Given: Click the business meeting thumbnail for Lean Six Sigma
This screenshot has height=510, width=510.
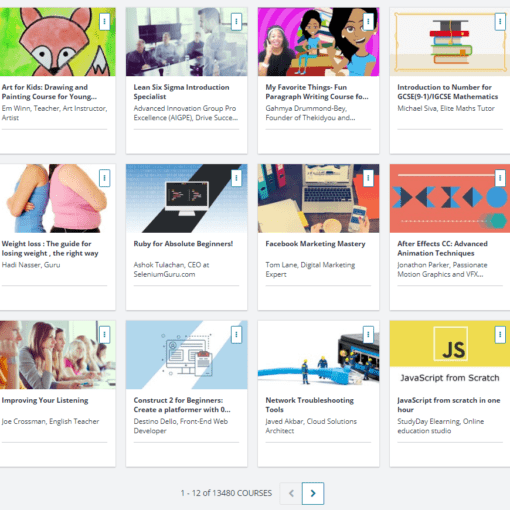Looking at the screenshot, I should [x=186, y=42].
